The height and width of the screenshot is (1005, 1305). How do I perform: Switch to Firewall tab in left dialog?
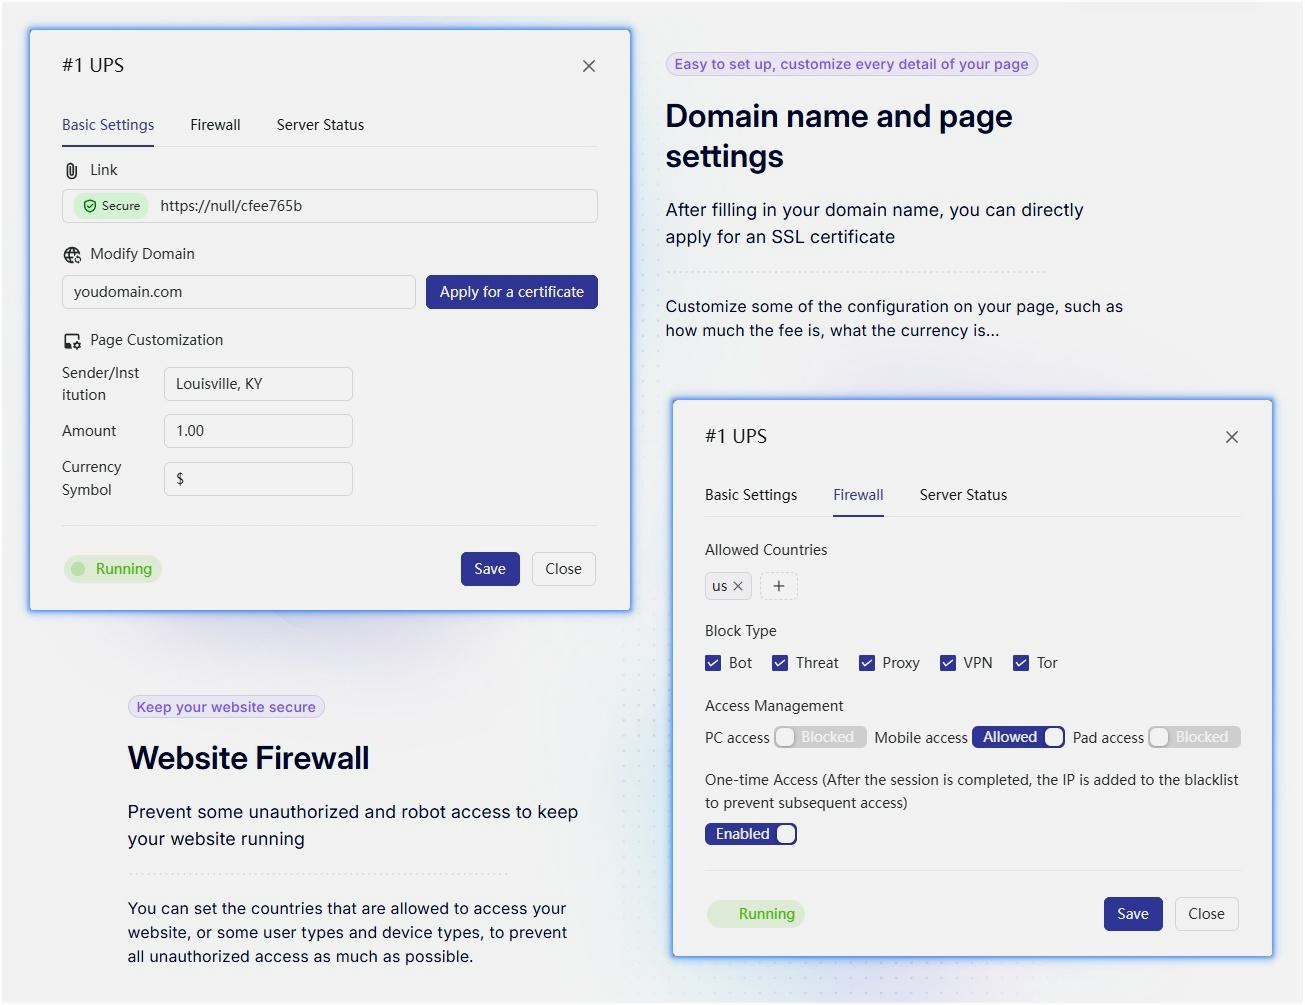[x=215, y=125]
